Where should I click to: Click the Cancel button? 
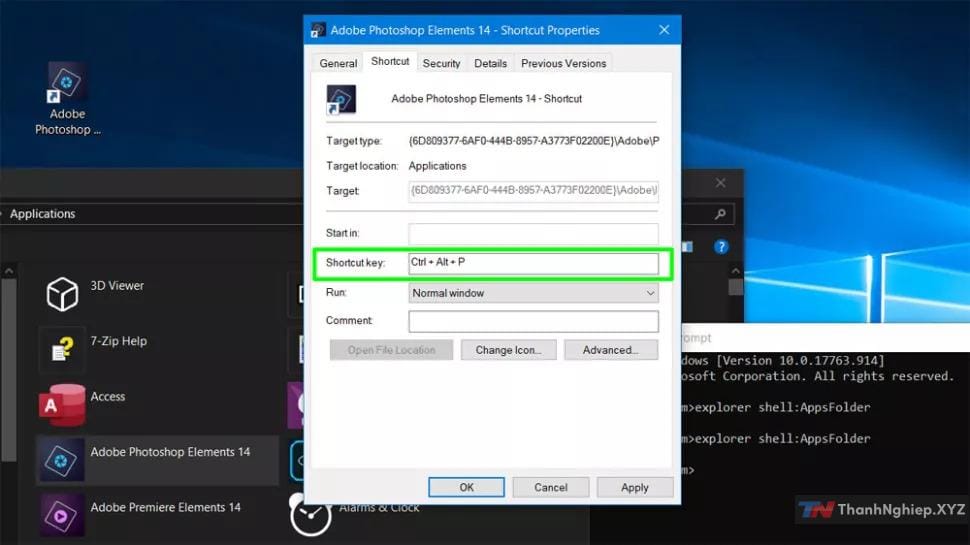[551, 487]
